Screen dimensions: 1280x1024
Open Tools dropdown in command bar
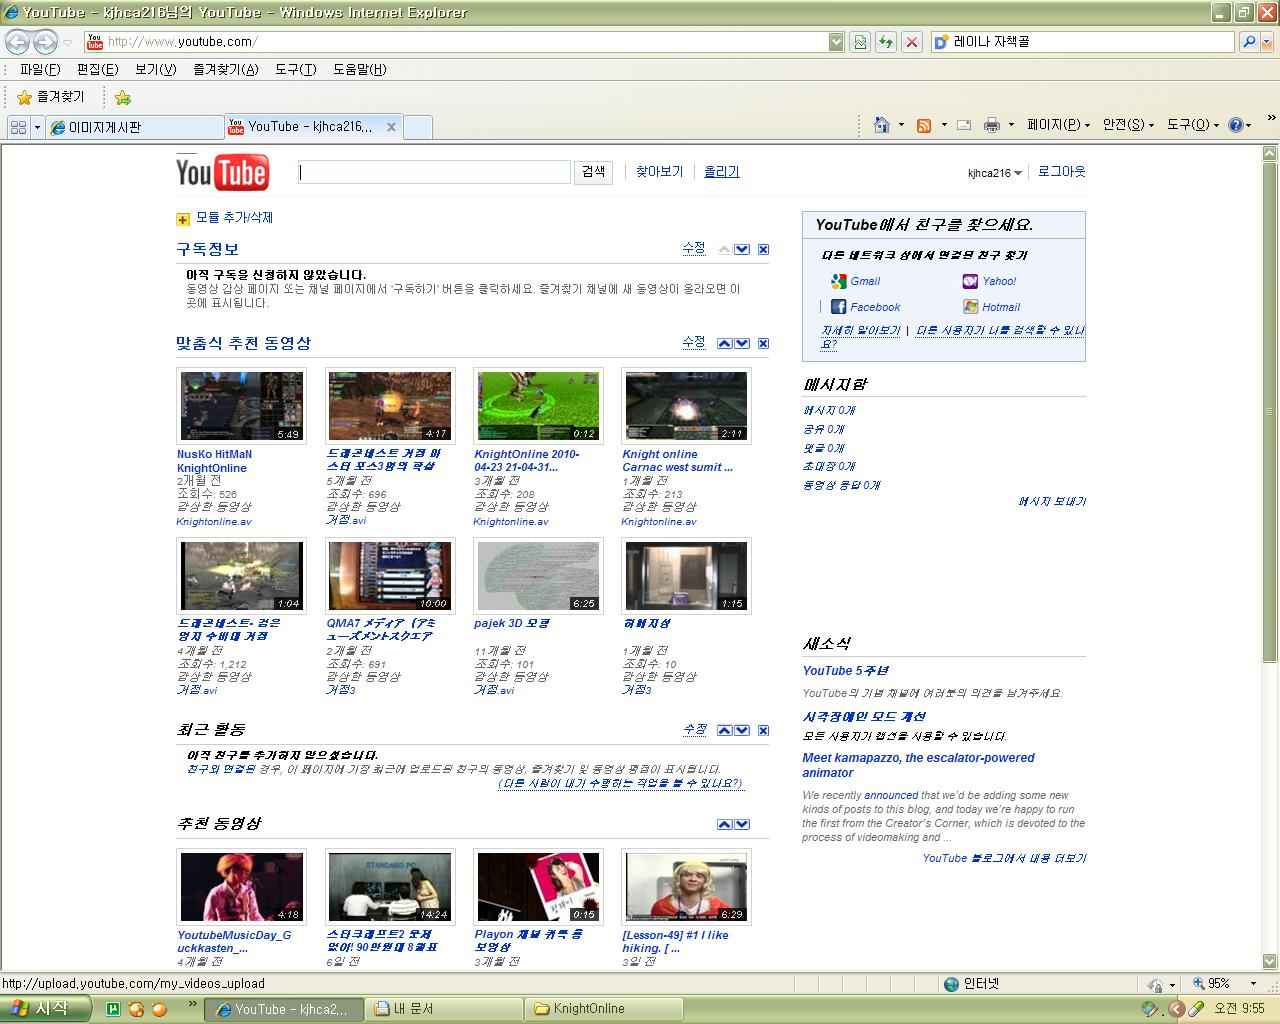[1193, 125]
